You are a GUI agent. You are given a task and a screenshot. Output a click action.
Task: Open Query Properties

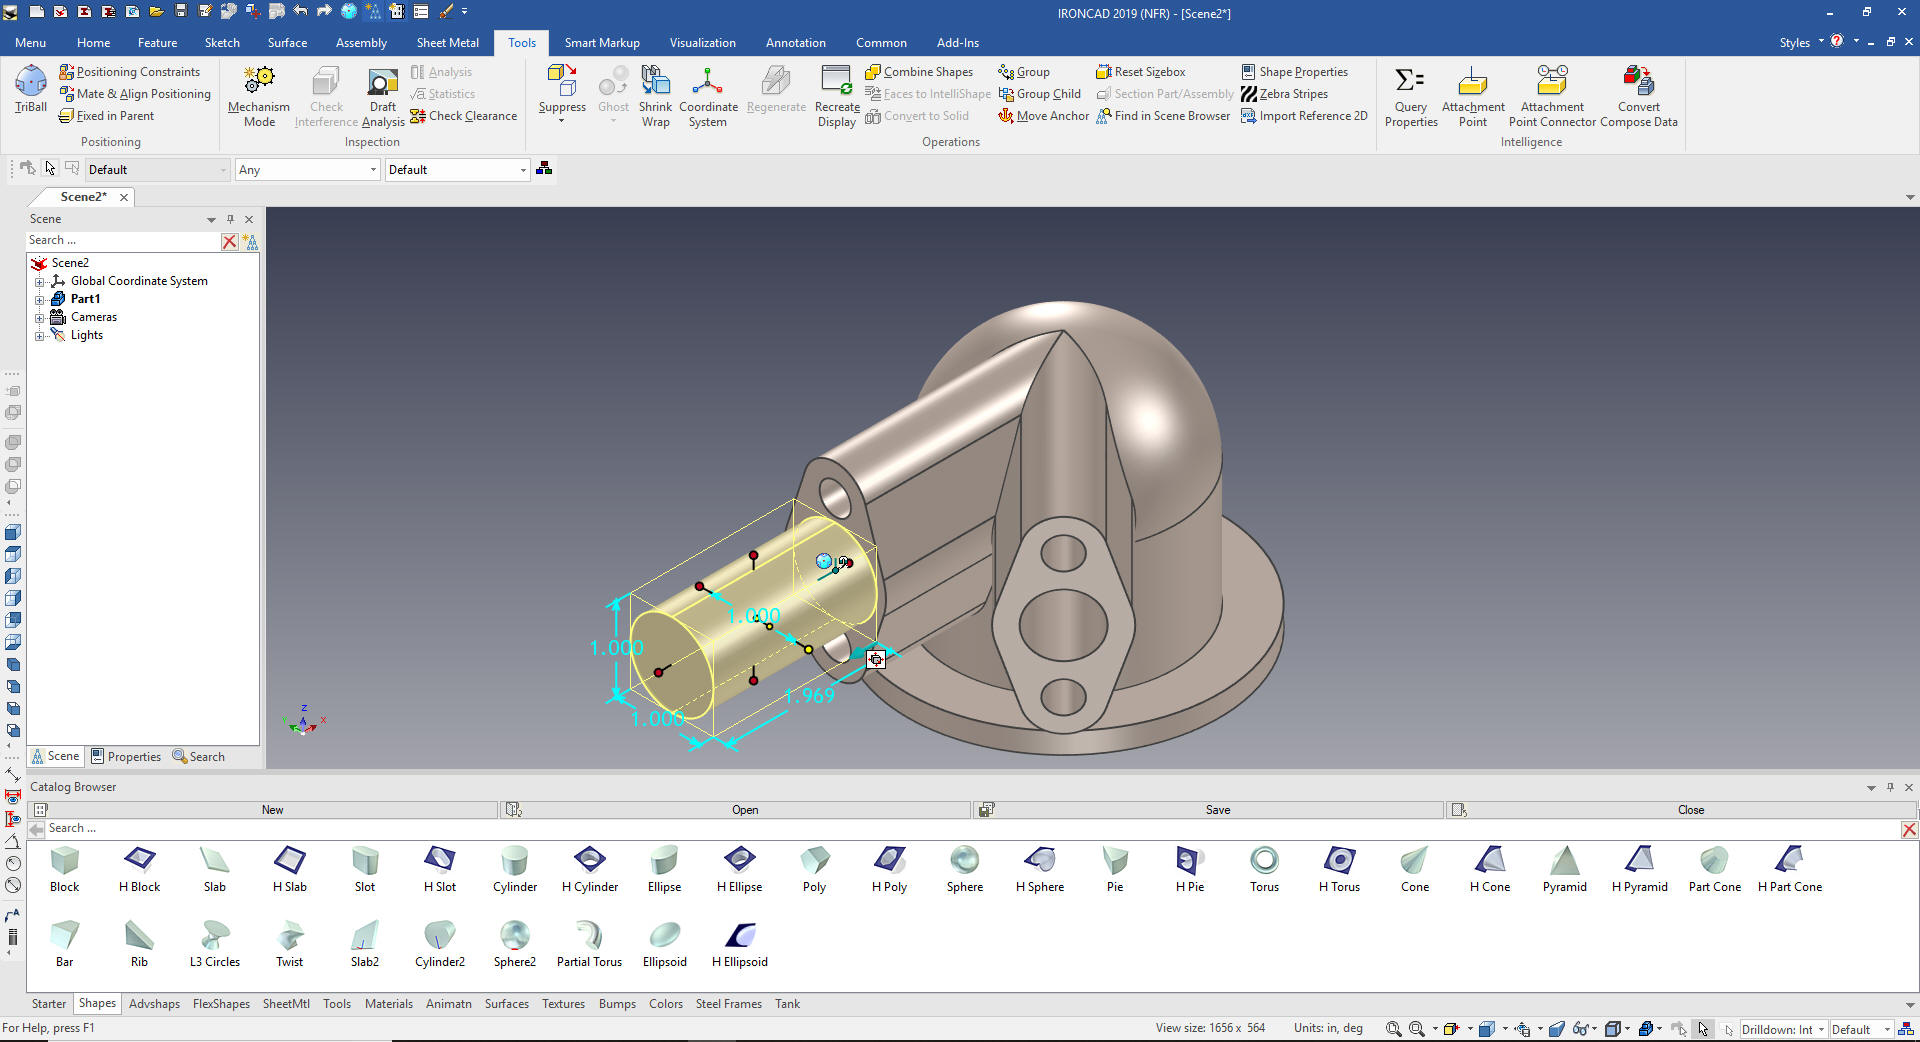[1411, 96]
